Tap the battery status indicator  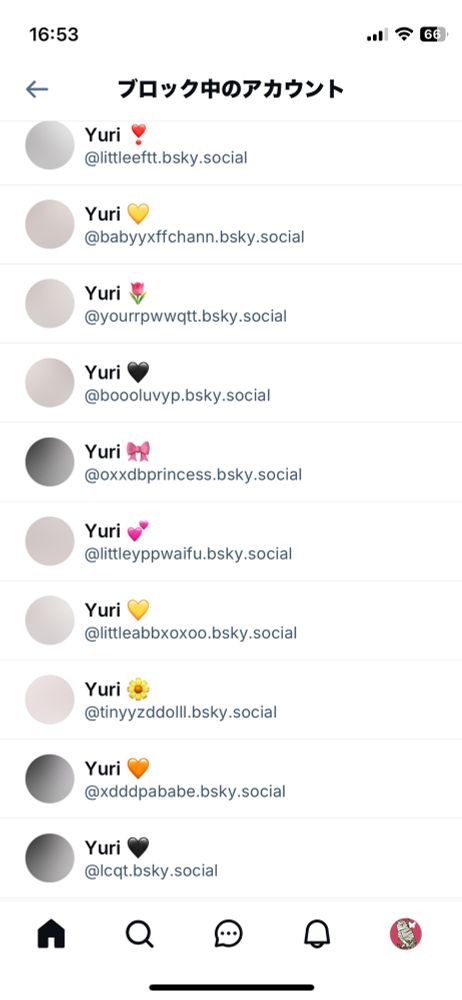(x=433, y=34)
